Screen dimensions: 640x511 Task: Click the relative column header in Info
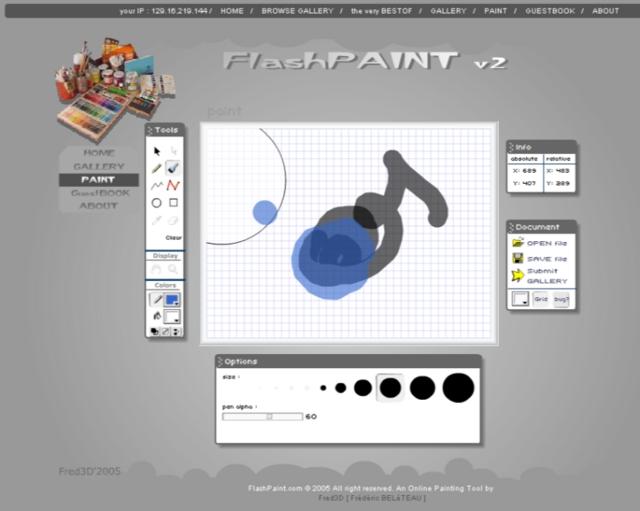558,158
